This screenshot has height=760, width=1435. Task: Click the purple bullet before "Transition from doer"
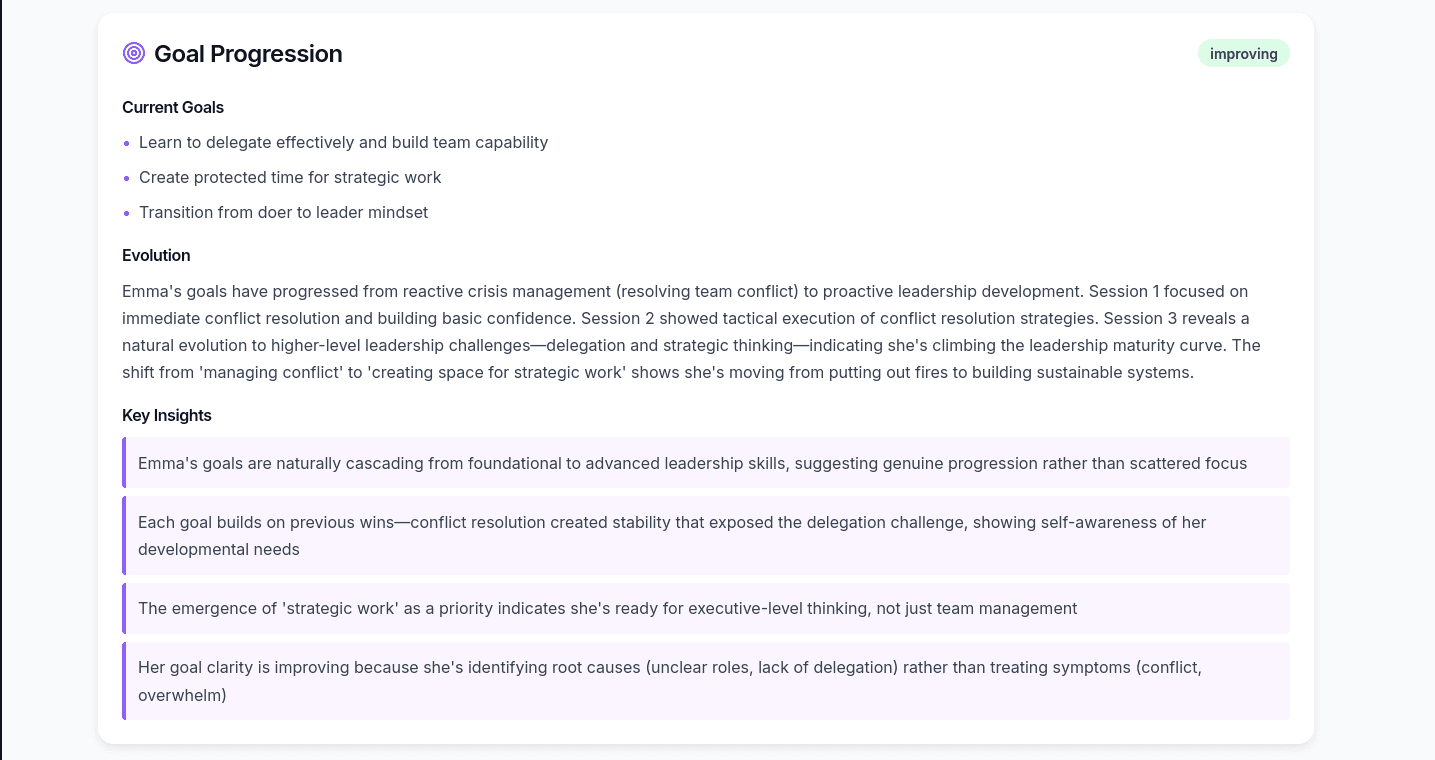click(127, 213)
